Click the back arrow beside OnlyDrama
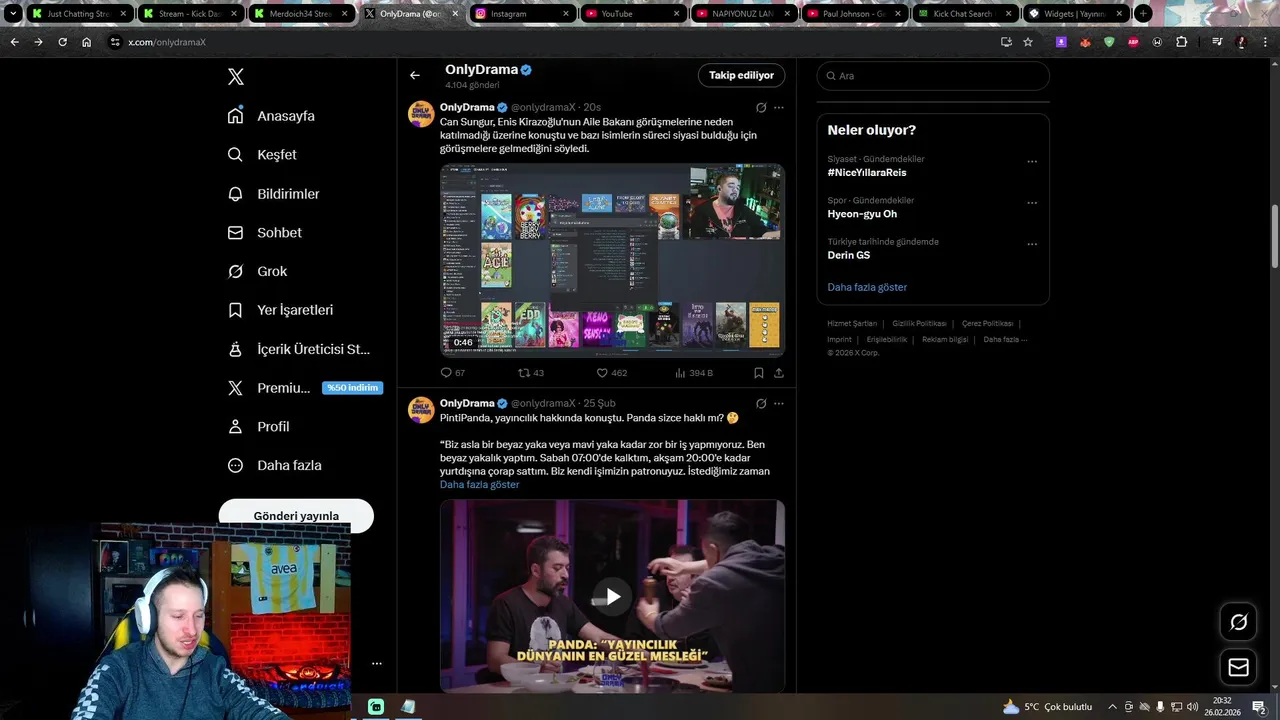This screenshot has height=720, width=1280. [415, 75]
